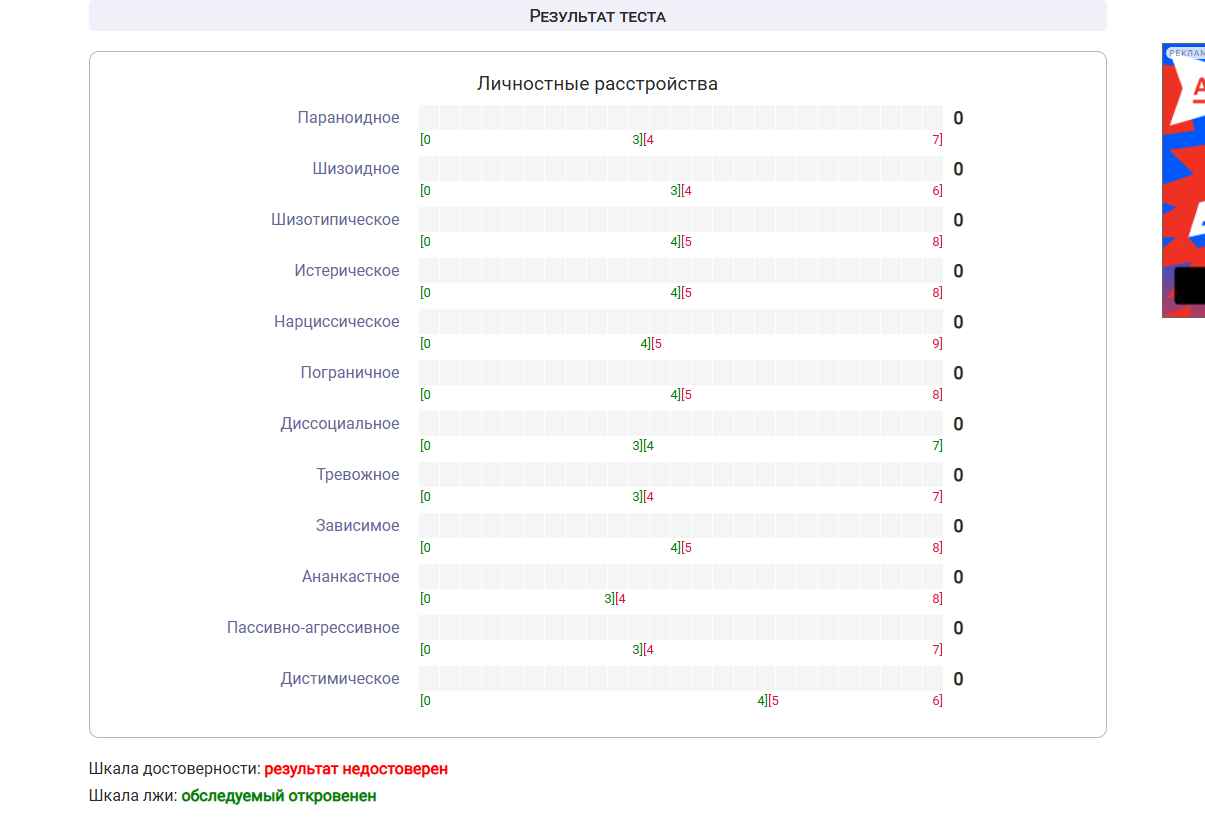Click the Дистимическое result bar

tap(680, 679)
